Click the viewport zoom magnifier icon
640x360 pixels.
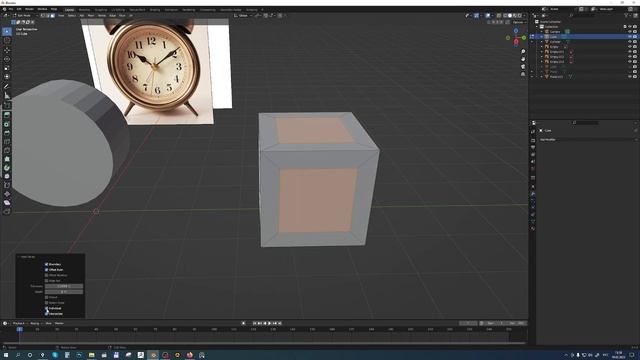pos(523,51)
